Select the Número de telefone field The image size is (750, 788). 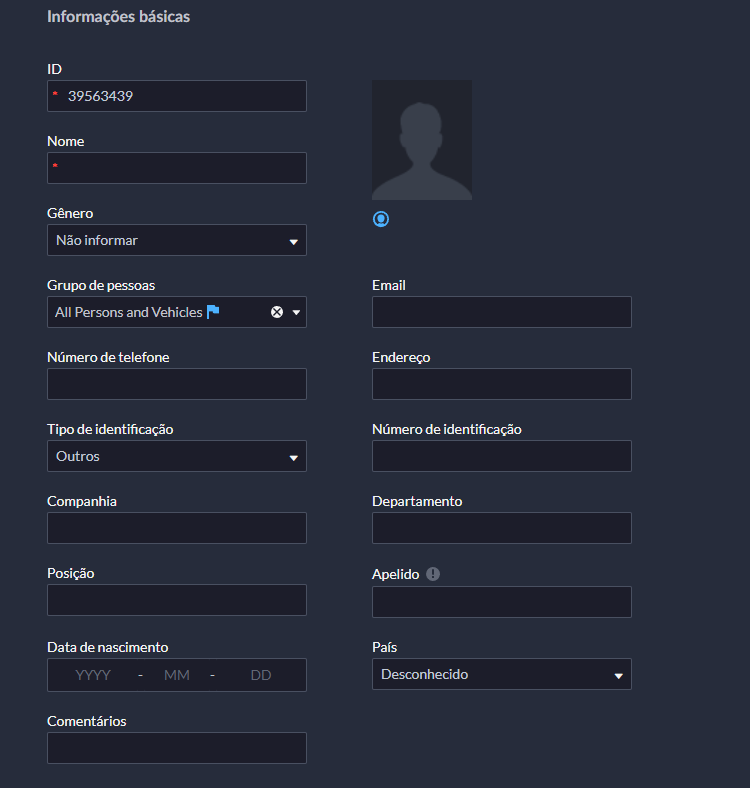177,384
